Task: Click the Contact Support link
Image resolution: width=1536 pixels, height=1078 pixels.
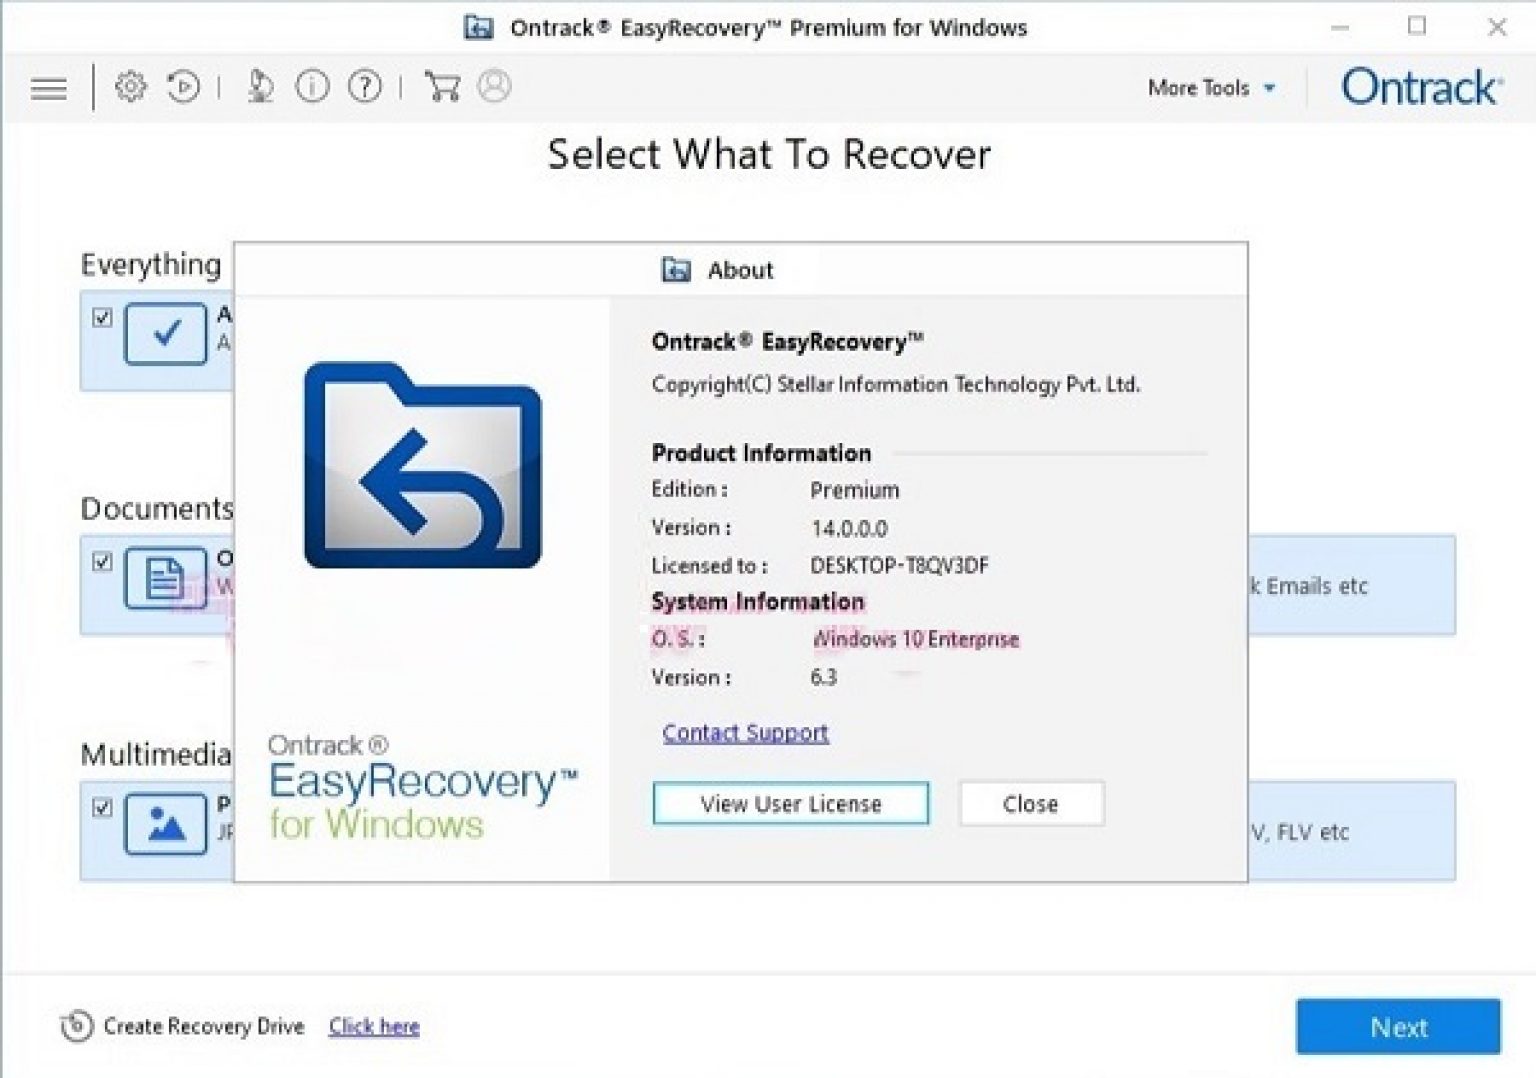Action: coord(745,733)
